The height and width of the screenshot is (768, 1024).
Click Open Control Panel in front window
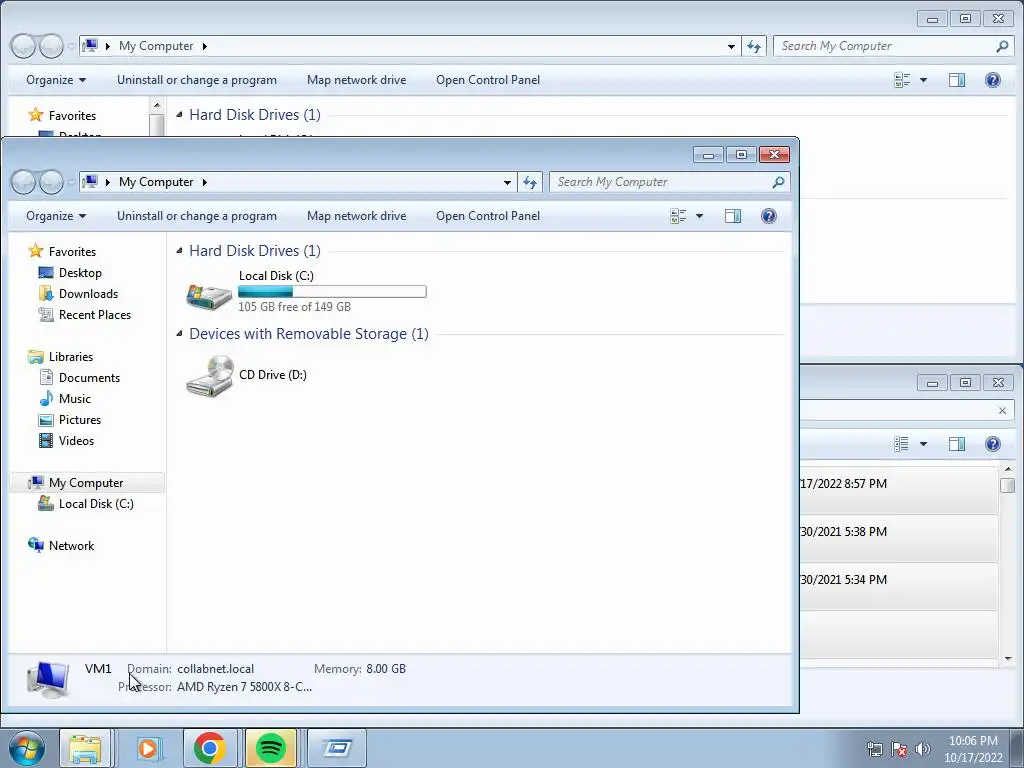point(488,216)
